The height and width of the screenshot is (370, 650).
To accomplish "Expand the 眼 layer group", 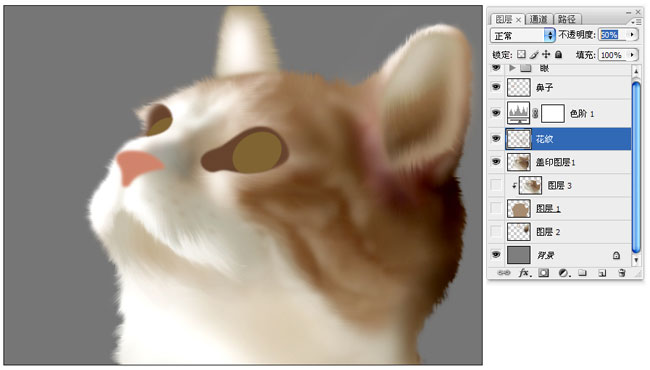I will click(512, 68).
